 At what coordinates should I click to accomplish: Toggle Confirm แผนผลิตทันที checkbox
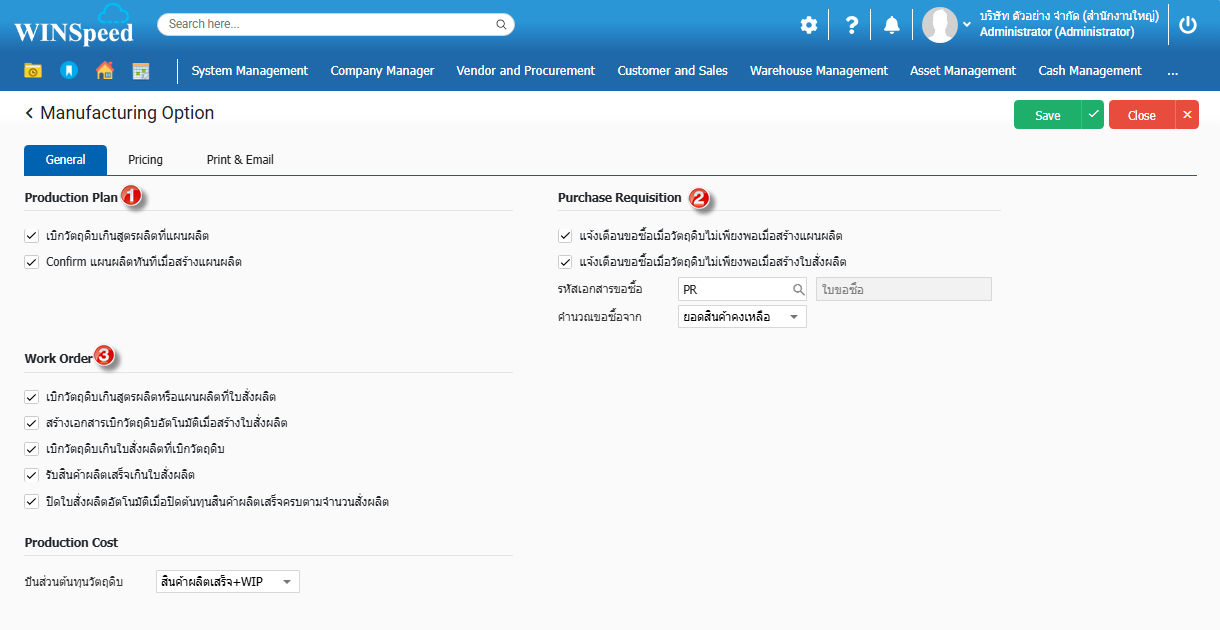(32, 262)
